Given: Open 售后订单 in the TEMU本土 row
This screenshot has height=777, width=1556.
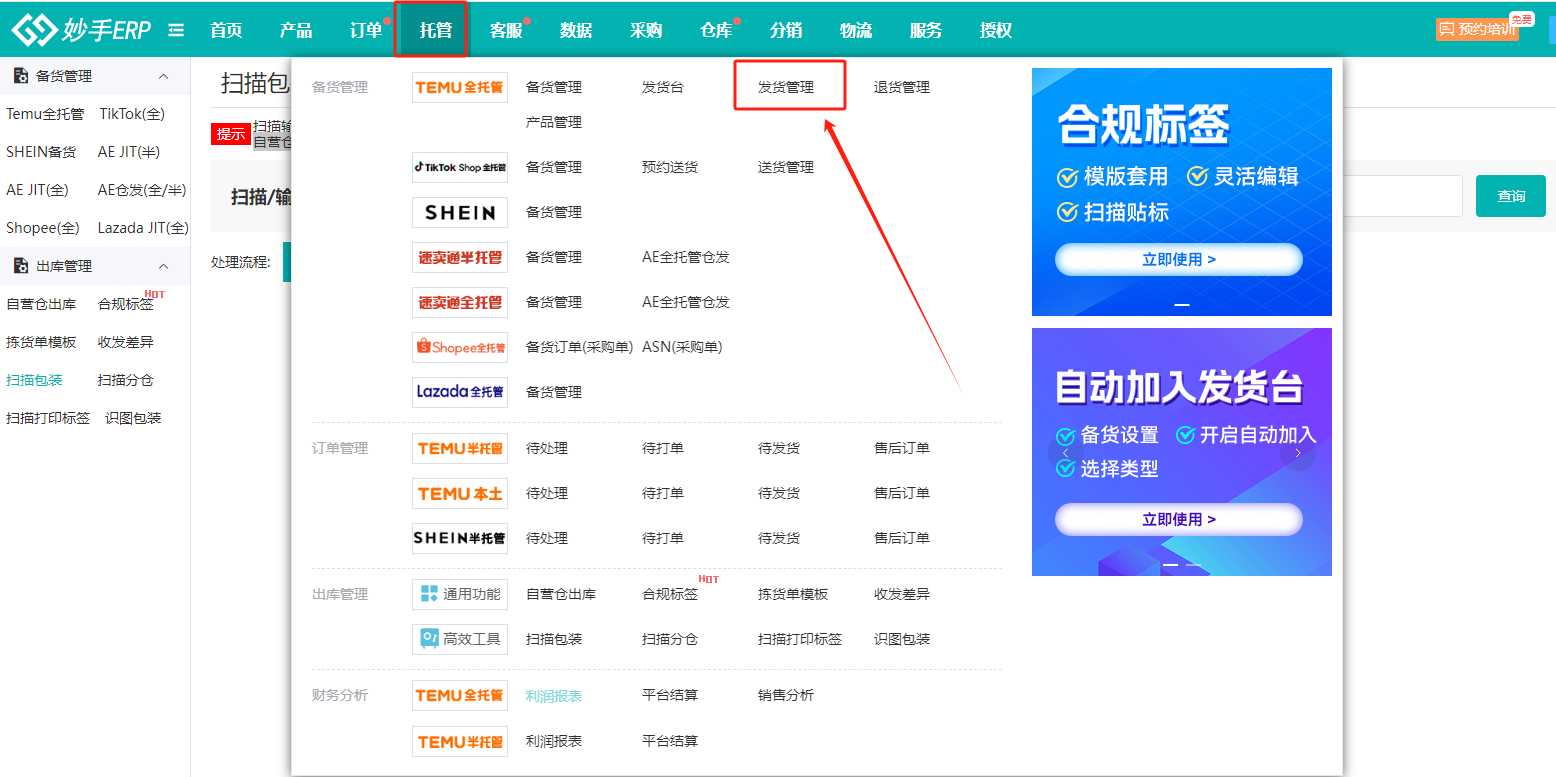Looking at the screenshot, I should click(902, 493).
